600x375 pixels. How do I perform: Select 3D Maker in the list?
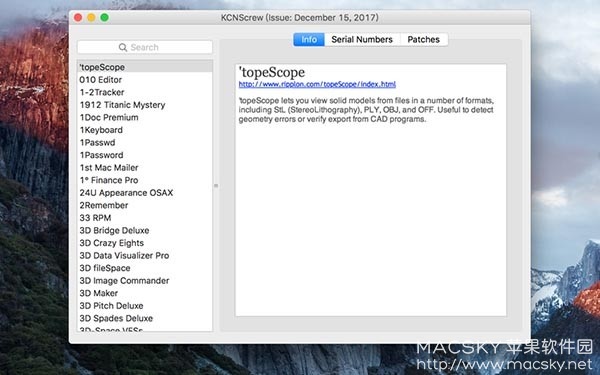click(x=145, y=293)
